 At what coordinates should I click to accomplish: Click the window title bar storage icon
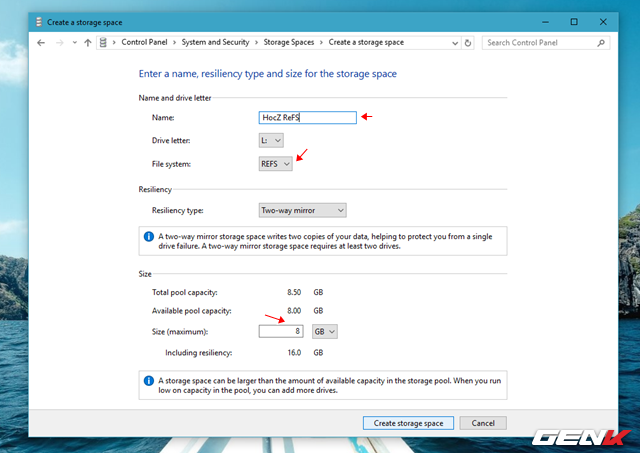(x=39, y=22)
